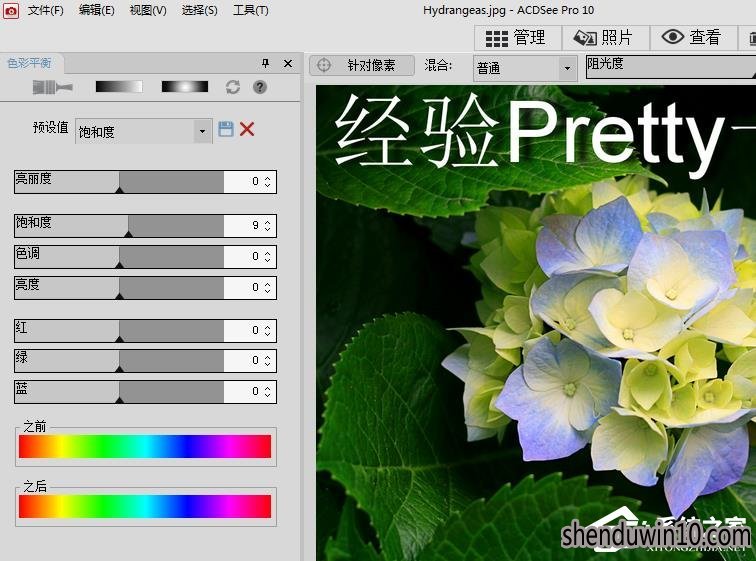Open the 选择(S) menu

pyautogui.click(x=199, y=10)
